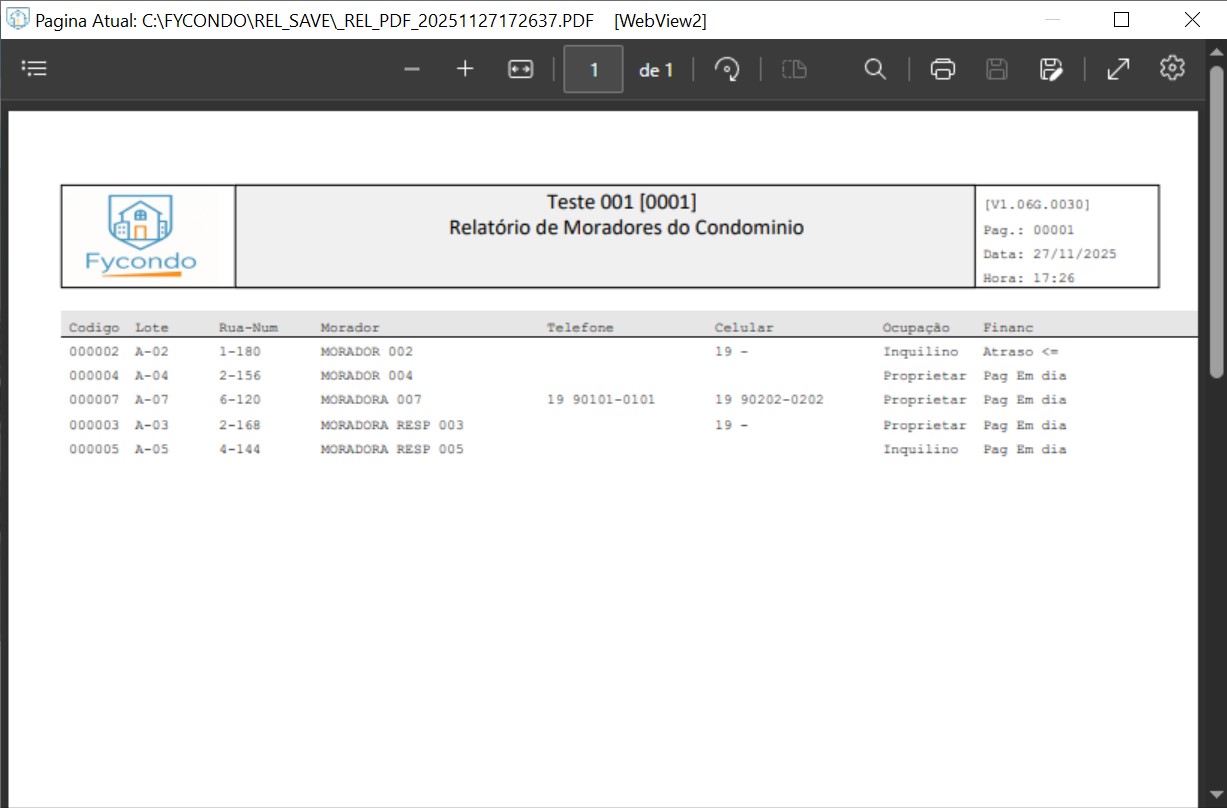Click the 'Atraso <=' financial status
This screenshot has height=808, width=1227.
pyautogui.click(x=1020, y=352)
